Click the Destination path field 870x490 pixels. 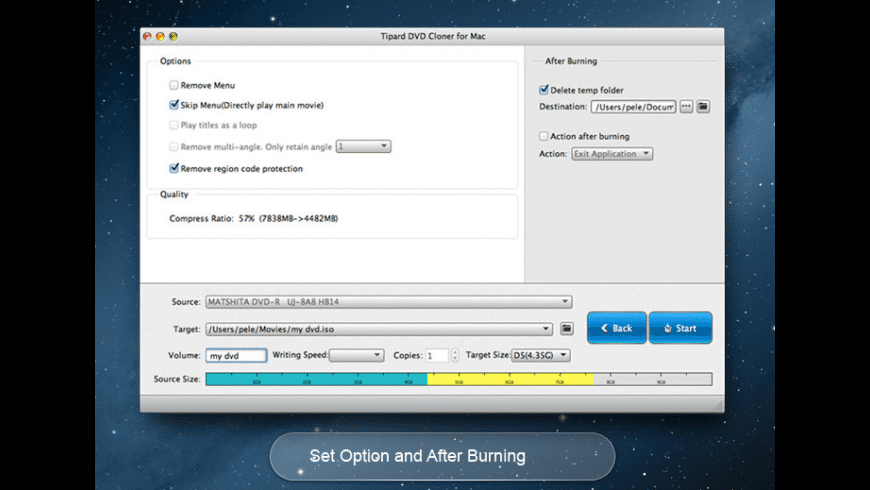634,107
